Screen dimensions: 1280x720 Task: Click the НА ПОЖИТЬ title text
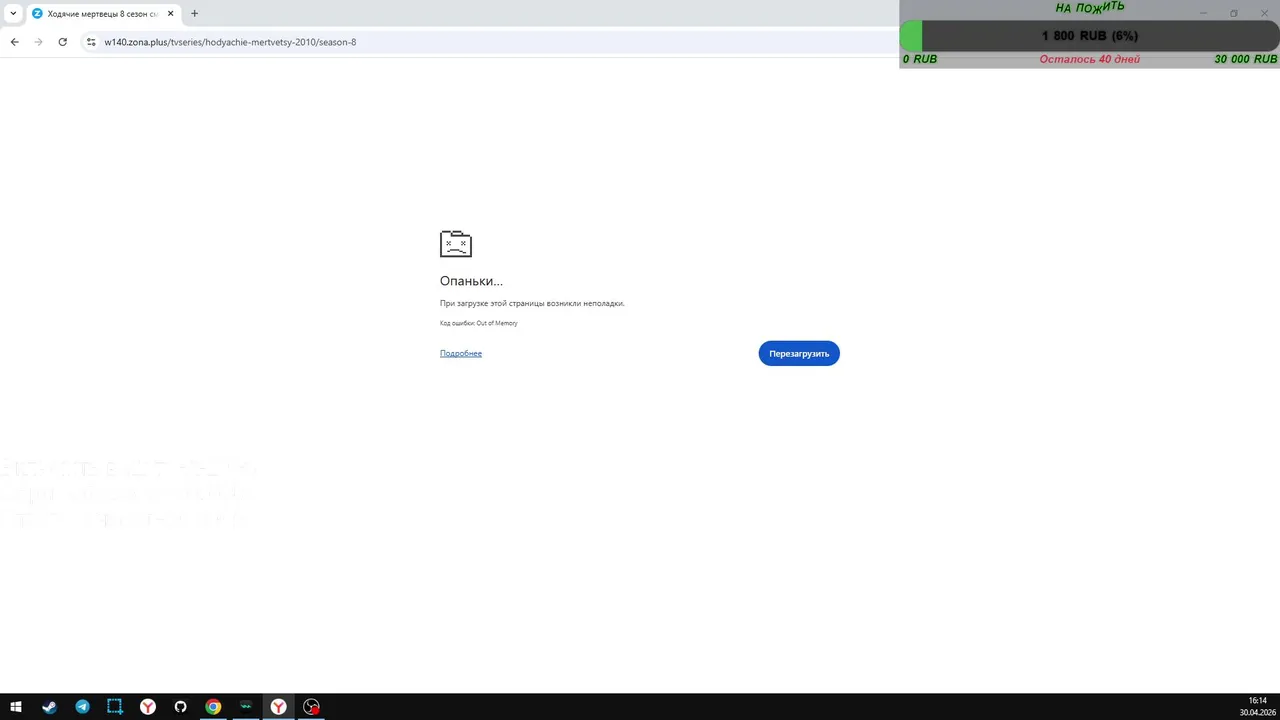1090,7
